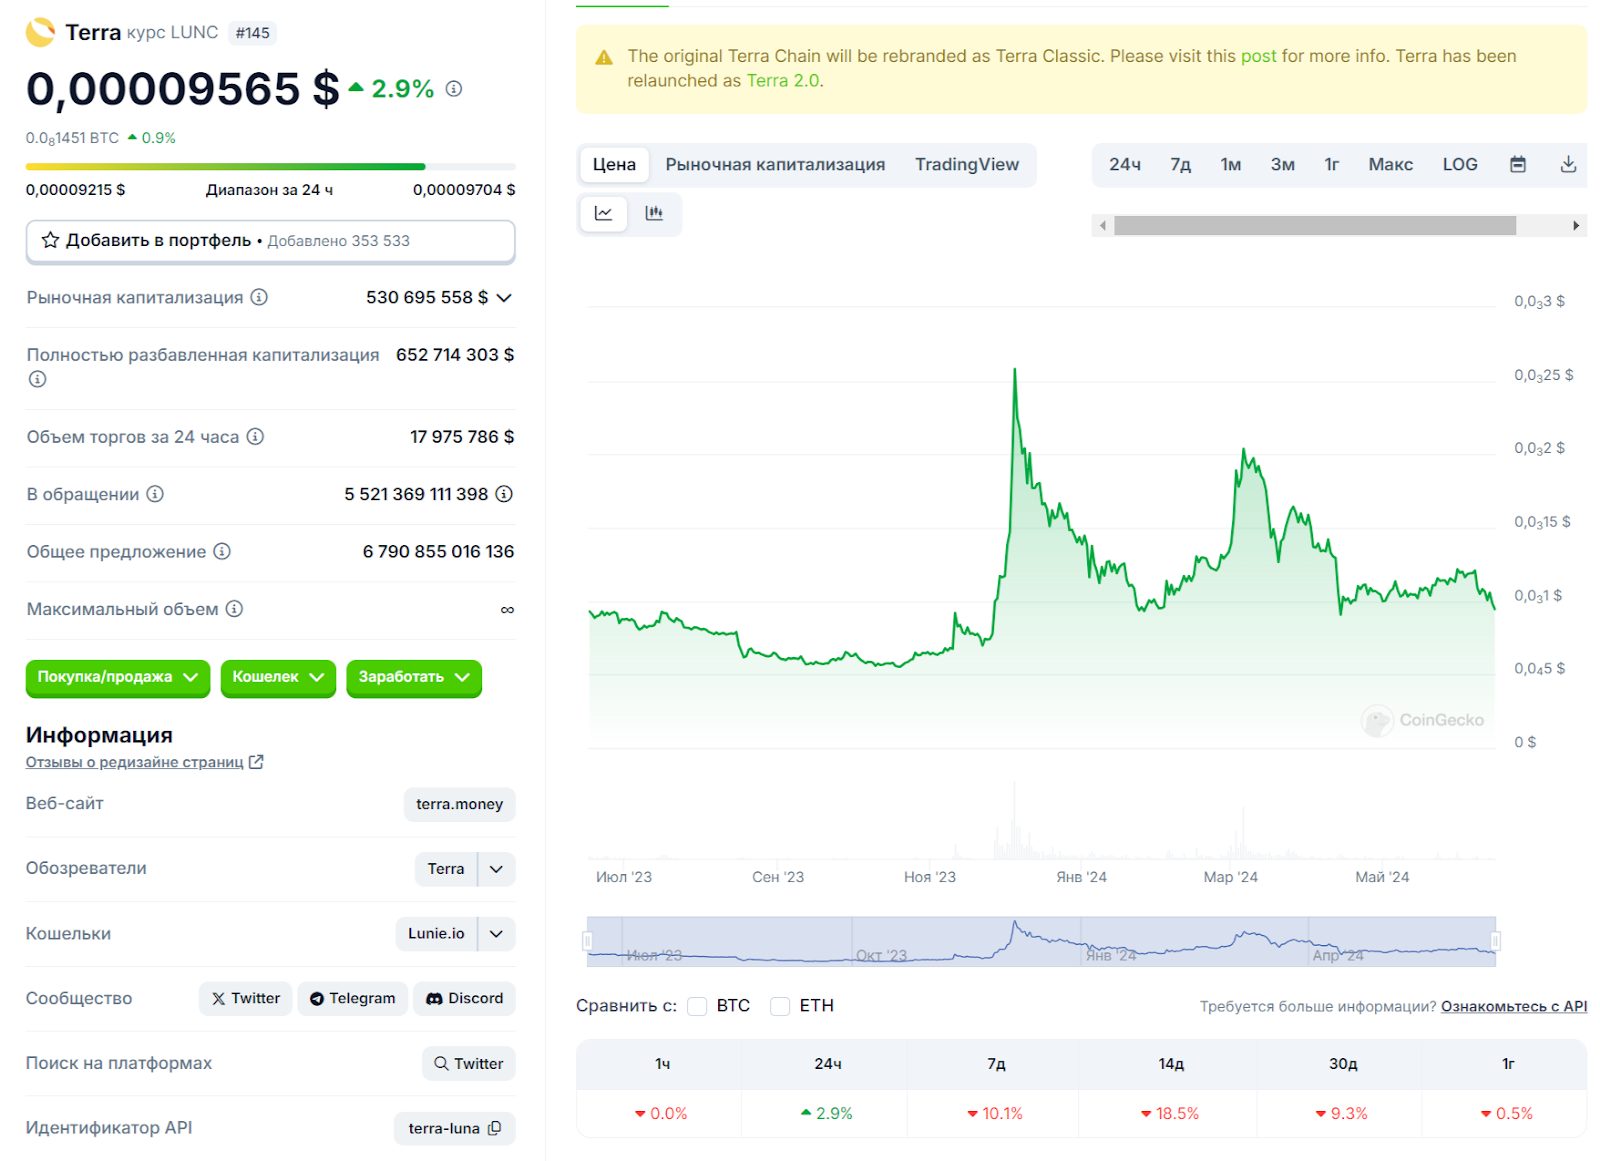This screenshot has width=1600, height=1161.
Task: Expand the Обозреватели dropdown arrow next to Terra
Action: (x=496, y=869)
